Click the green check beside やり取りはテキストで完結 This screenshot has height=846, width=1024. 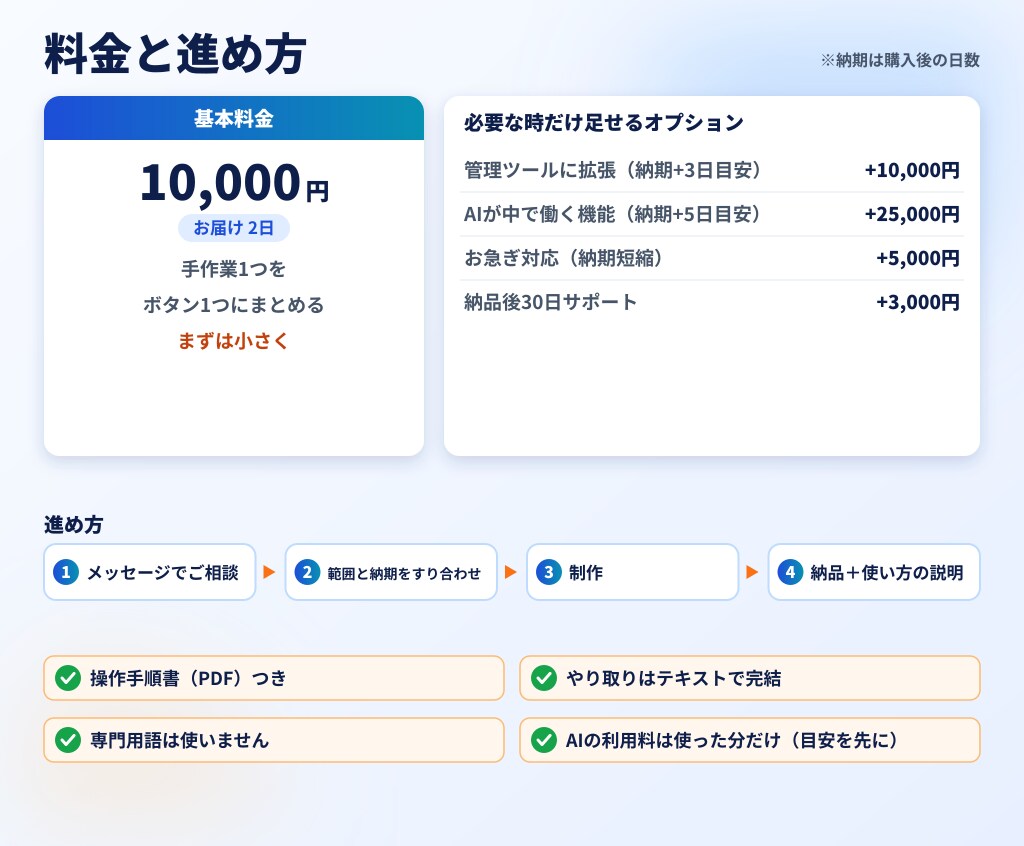coord(544,678)
